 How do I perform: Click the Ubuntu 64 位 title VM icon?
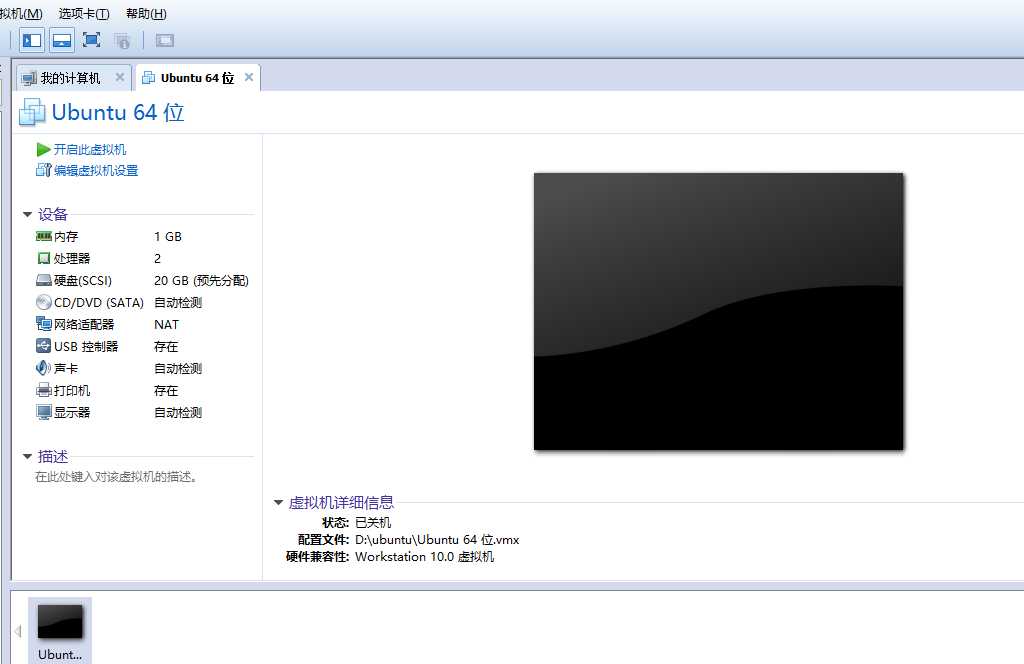click(32, 112)
